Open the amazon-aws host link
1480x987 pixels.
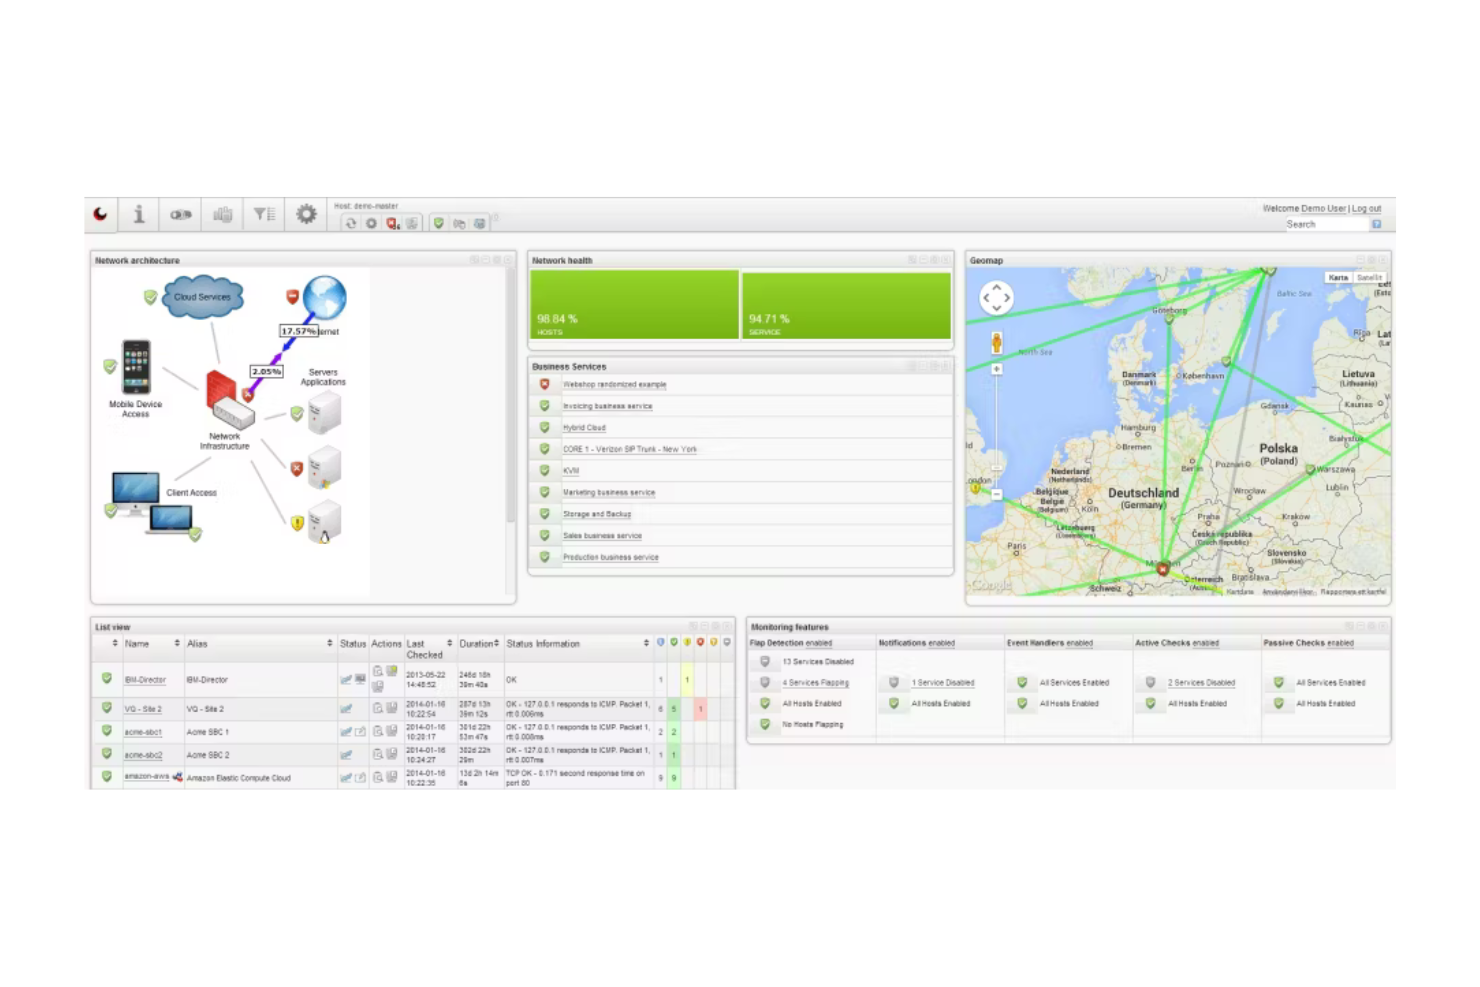click(147, 776)
